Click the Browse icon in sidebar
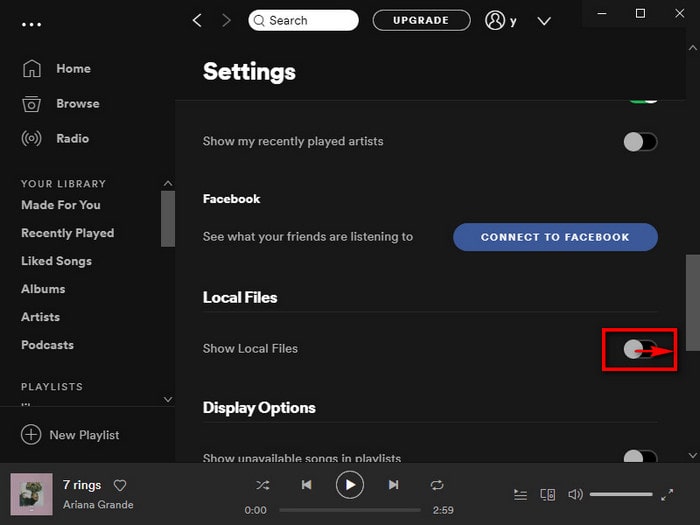The height and width of the screenshot is (525, 700). 32,104
